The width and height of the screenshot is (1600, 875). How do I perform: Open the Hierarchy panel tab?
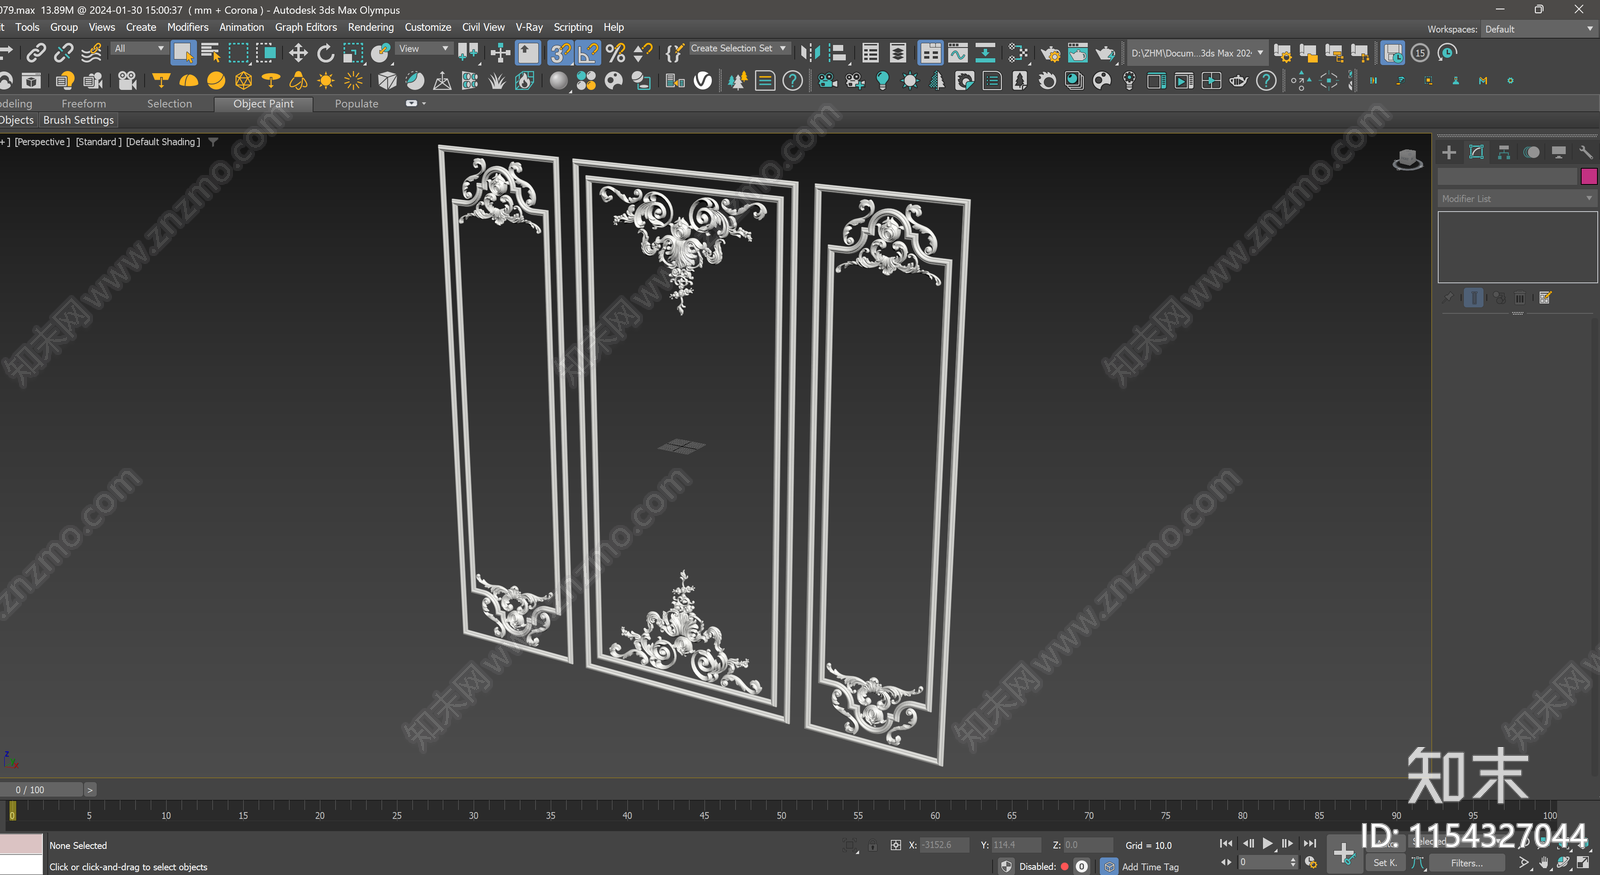point(1504,152)
